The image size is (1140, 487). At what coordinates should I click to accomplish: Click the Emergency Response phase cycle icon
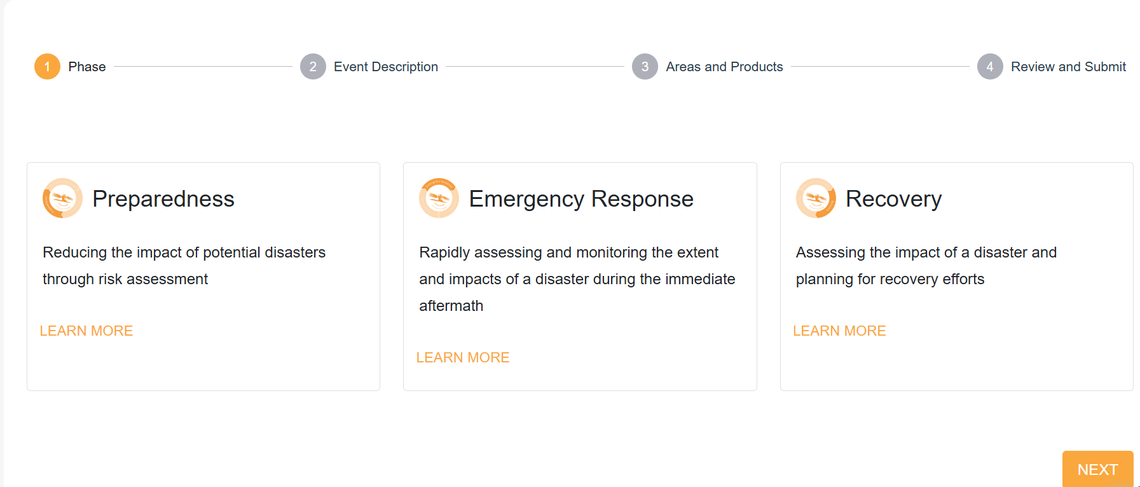[439, 198]
